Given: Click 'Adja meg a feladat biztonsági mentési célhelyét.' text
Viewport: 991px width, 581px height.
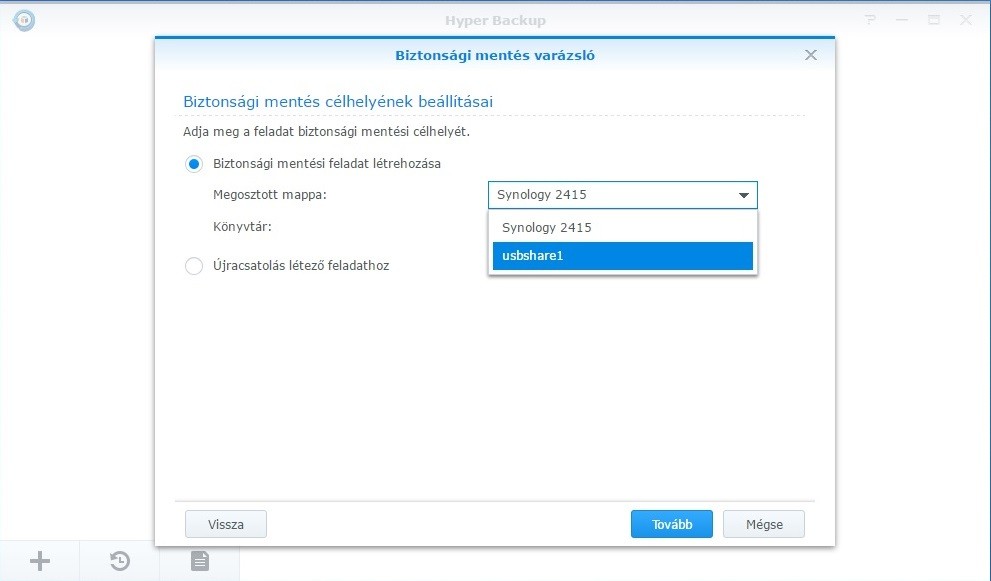Looking at the screenshot, I should click(326, 131).
